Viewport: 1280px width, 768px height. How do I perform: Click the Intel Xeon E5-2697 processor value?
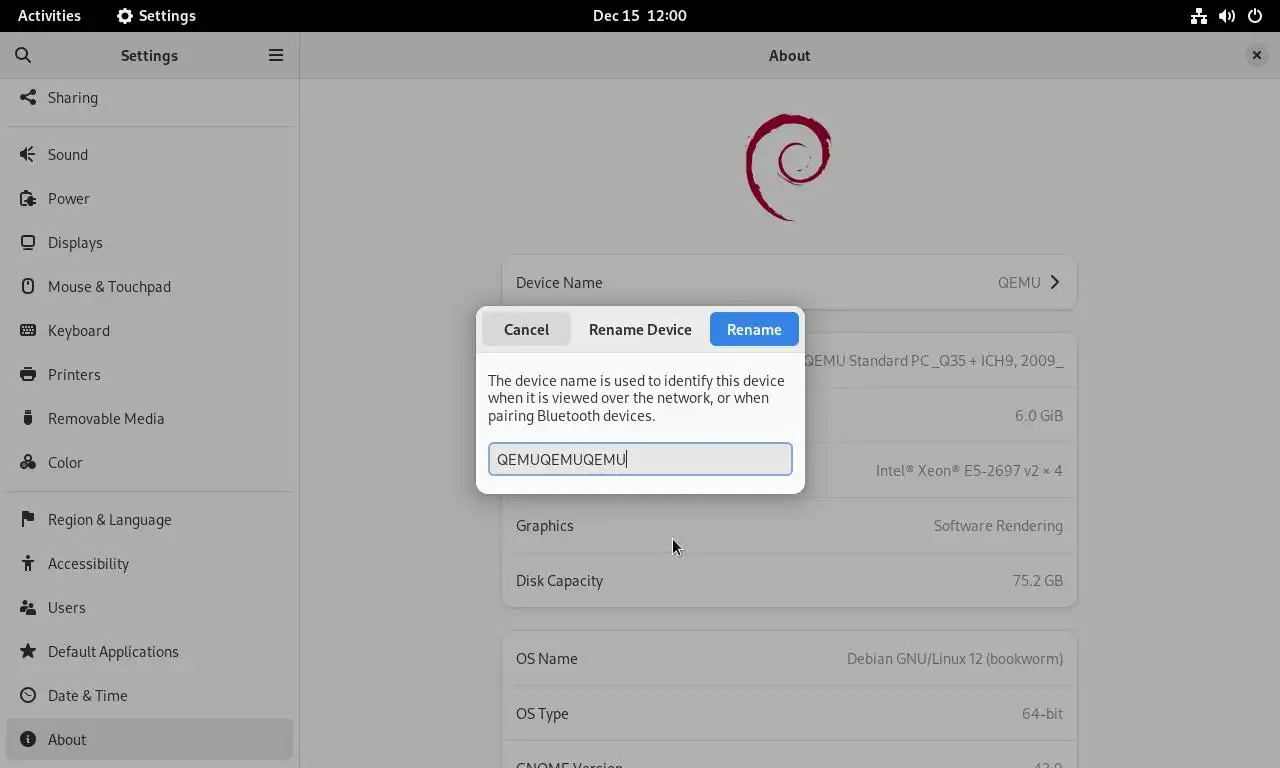[969, 470]
